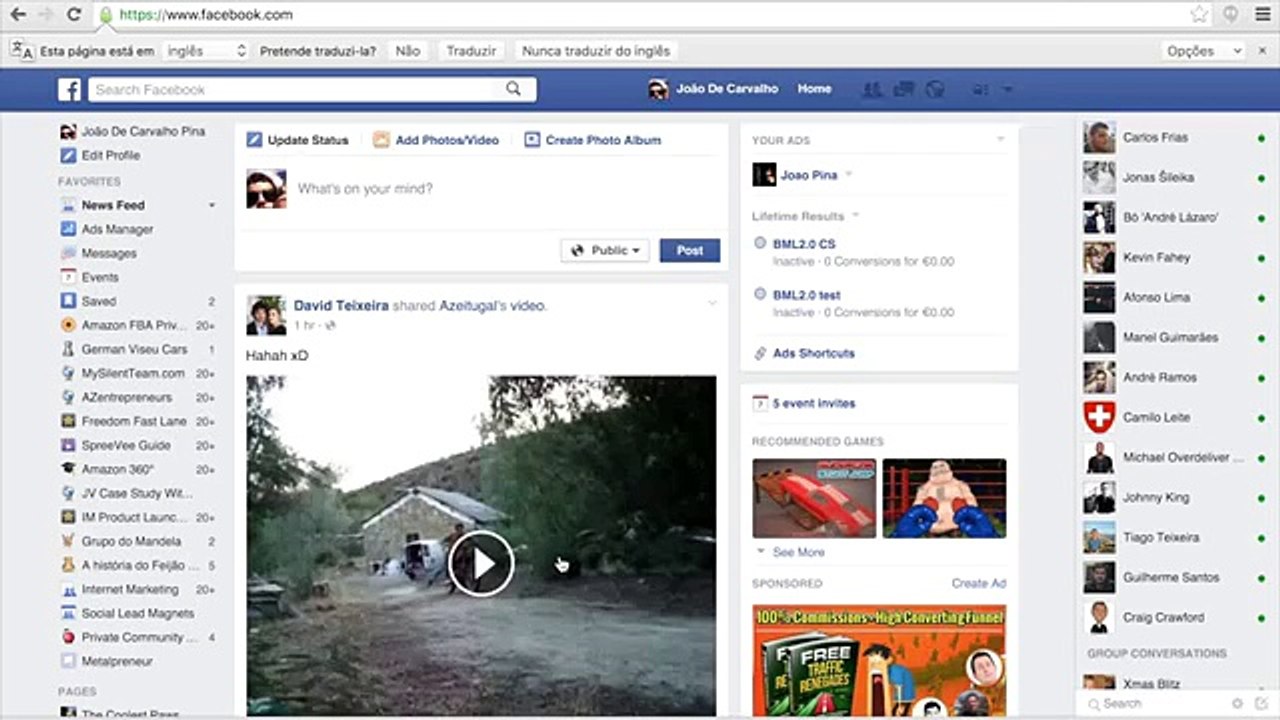This screenshot has width=1280, height=720.
Task: Expand the News Feed options arrow
Action: click(211, 205)
